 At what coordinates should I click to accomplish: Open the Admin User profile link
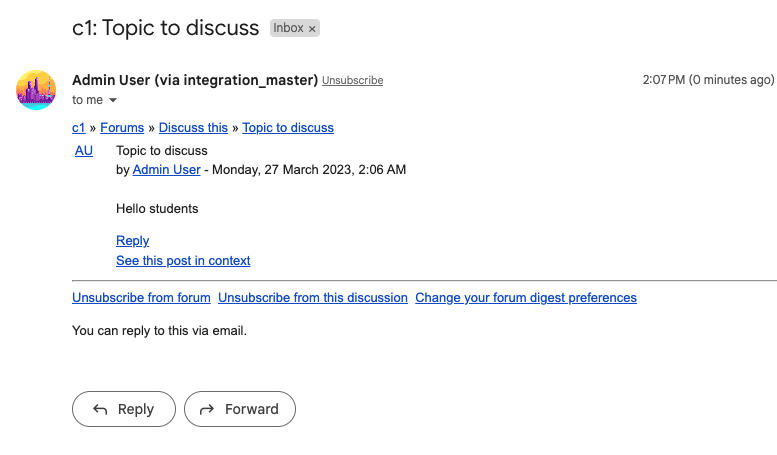point(166,170)
